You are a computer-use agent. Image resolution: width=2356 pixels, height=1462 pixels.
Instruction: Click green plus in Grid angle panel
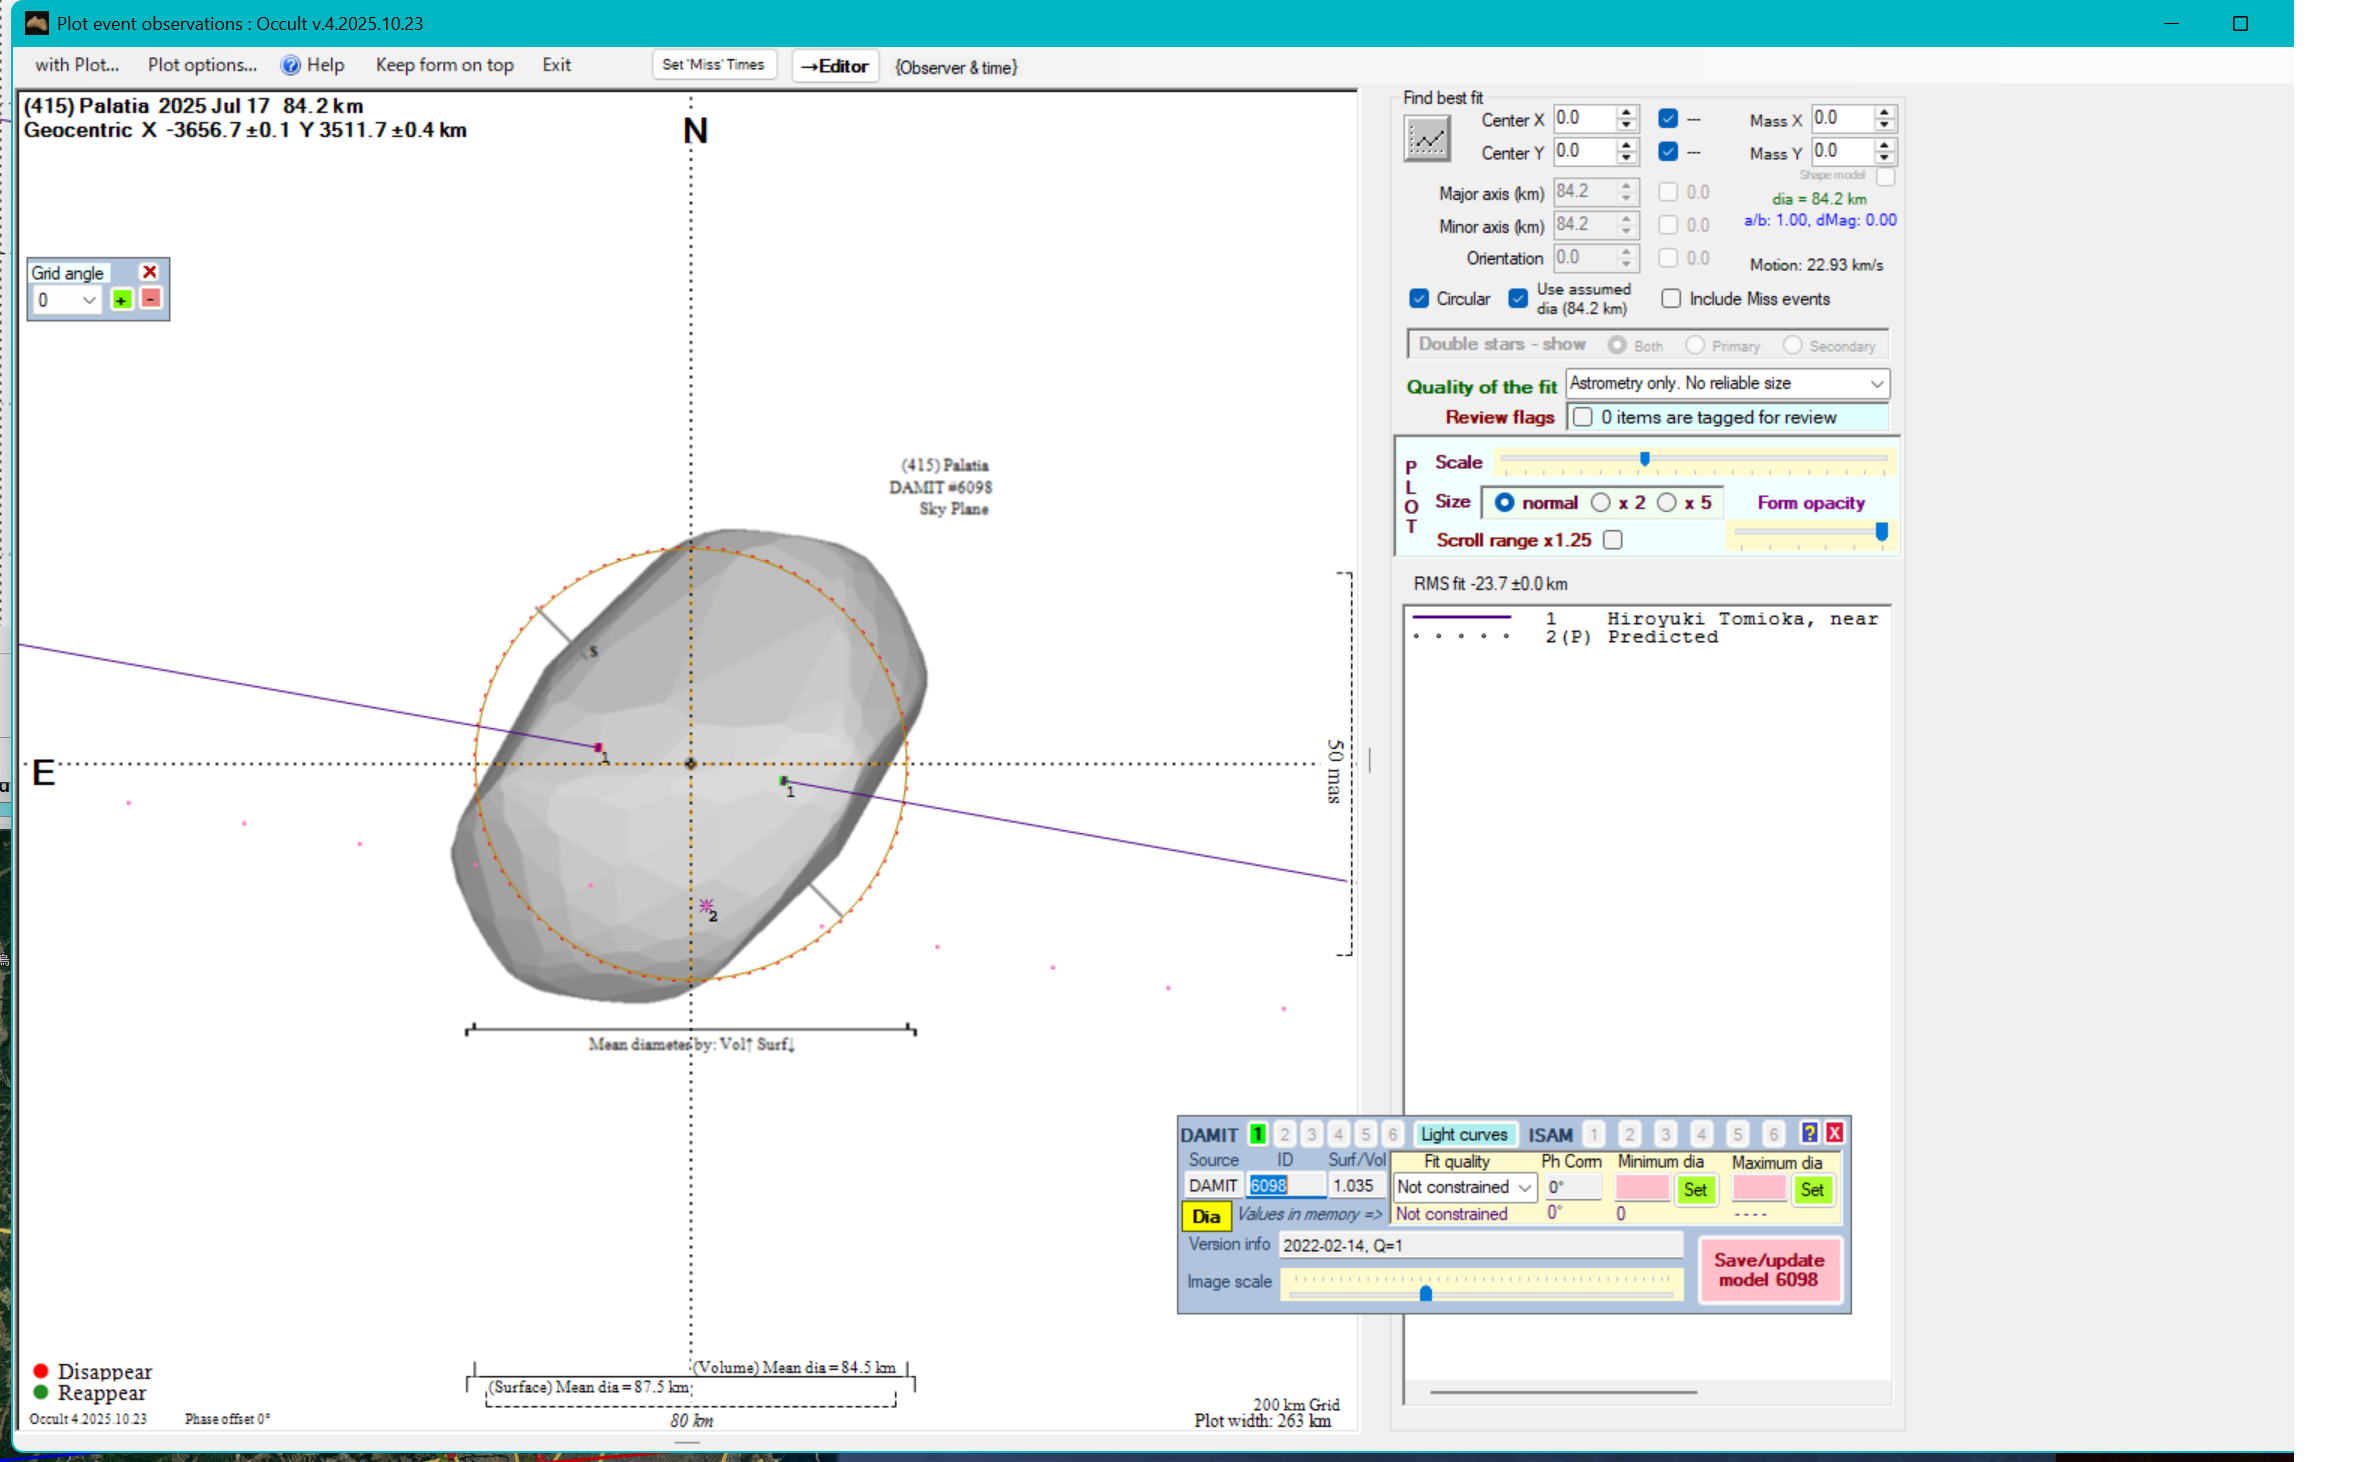click(x=121, y=299)
